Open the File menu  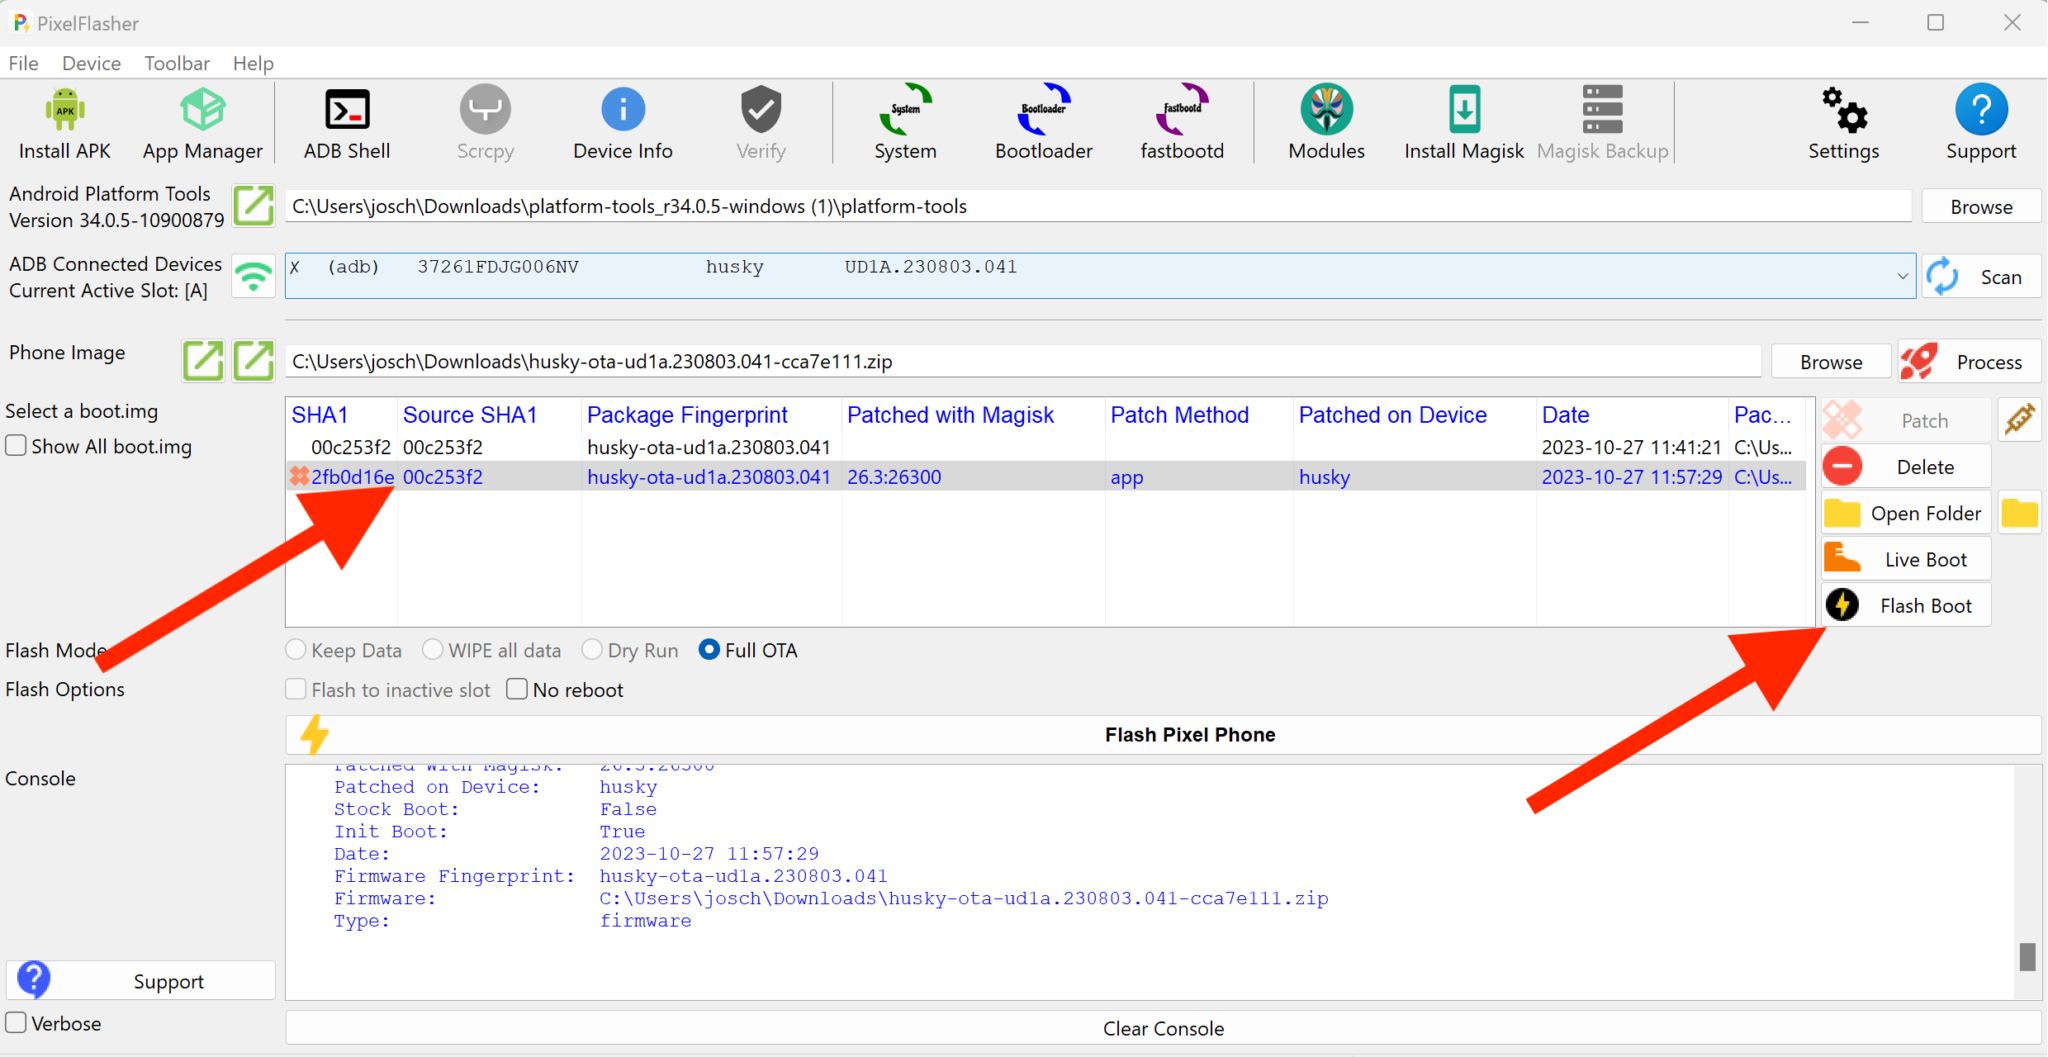pyautogui.click(x=23, y=63)
